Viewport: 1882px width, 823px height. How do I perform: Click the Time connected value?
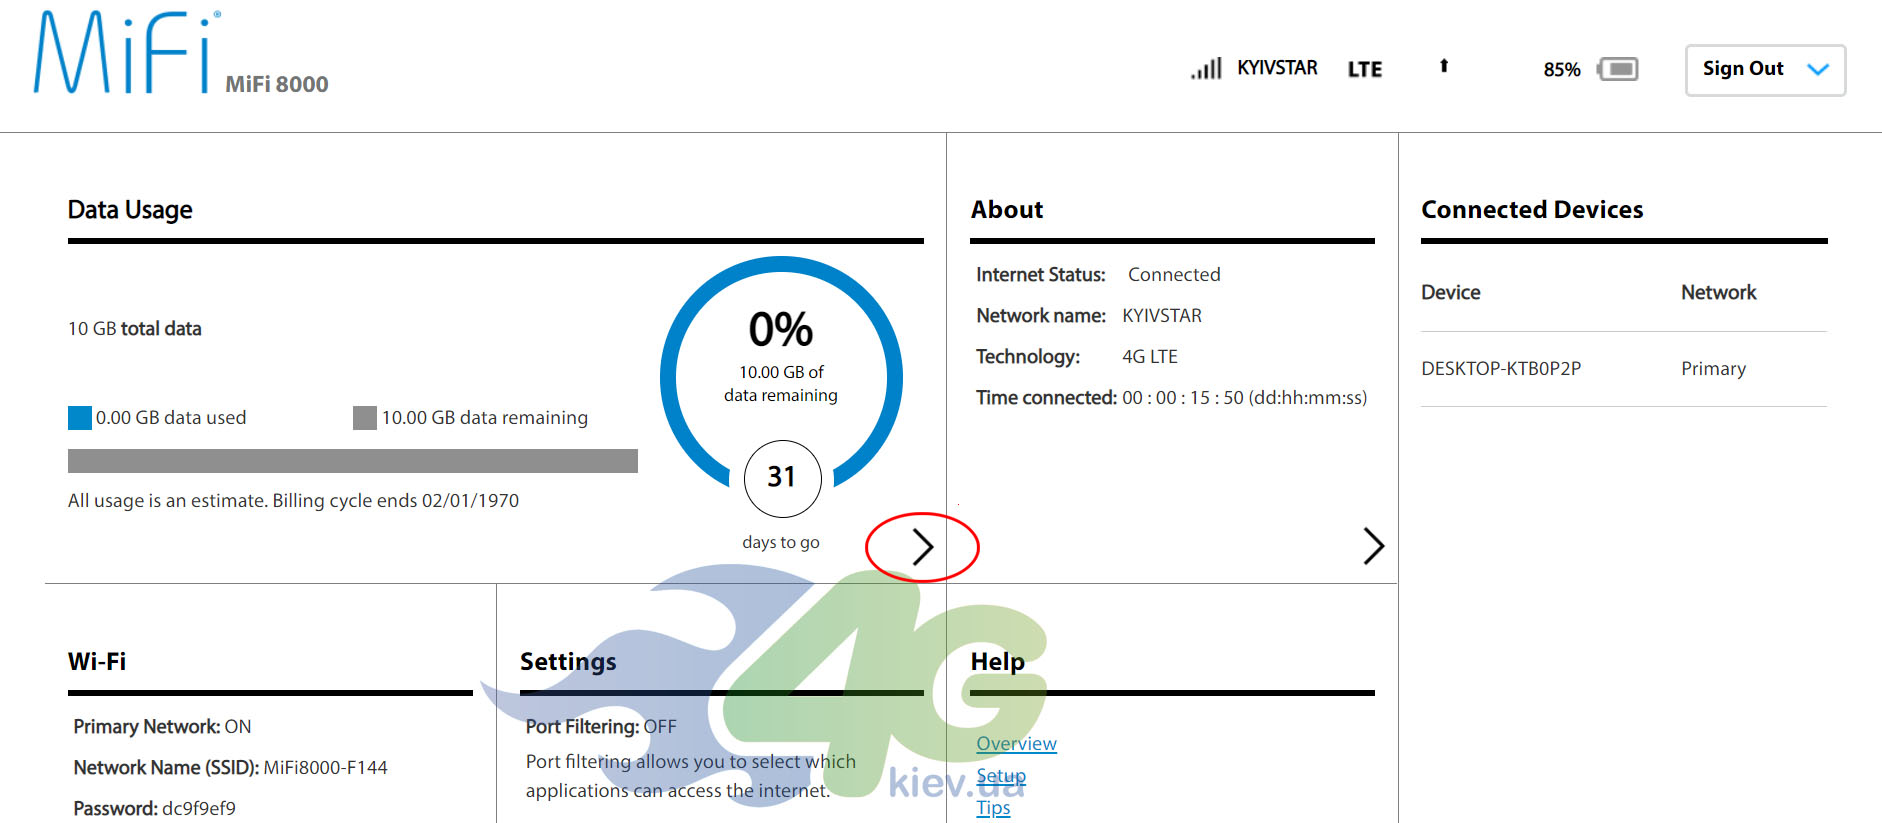pyautogui.click(x=1244, y=398)
